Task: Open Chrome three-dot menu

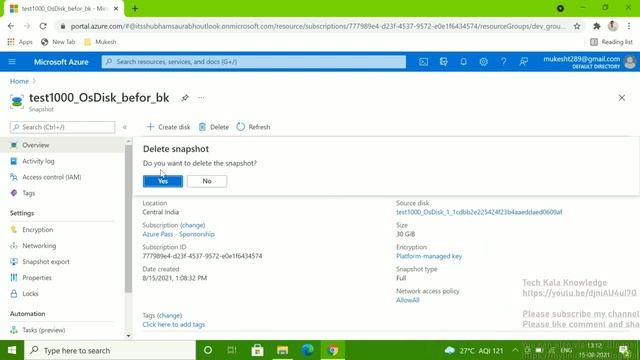Action: [x=629, y=26]
